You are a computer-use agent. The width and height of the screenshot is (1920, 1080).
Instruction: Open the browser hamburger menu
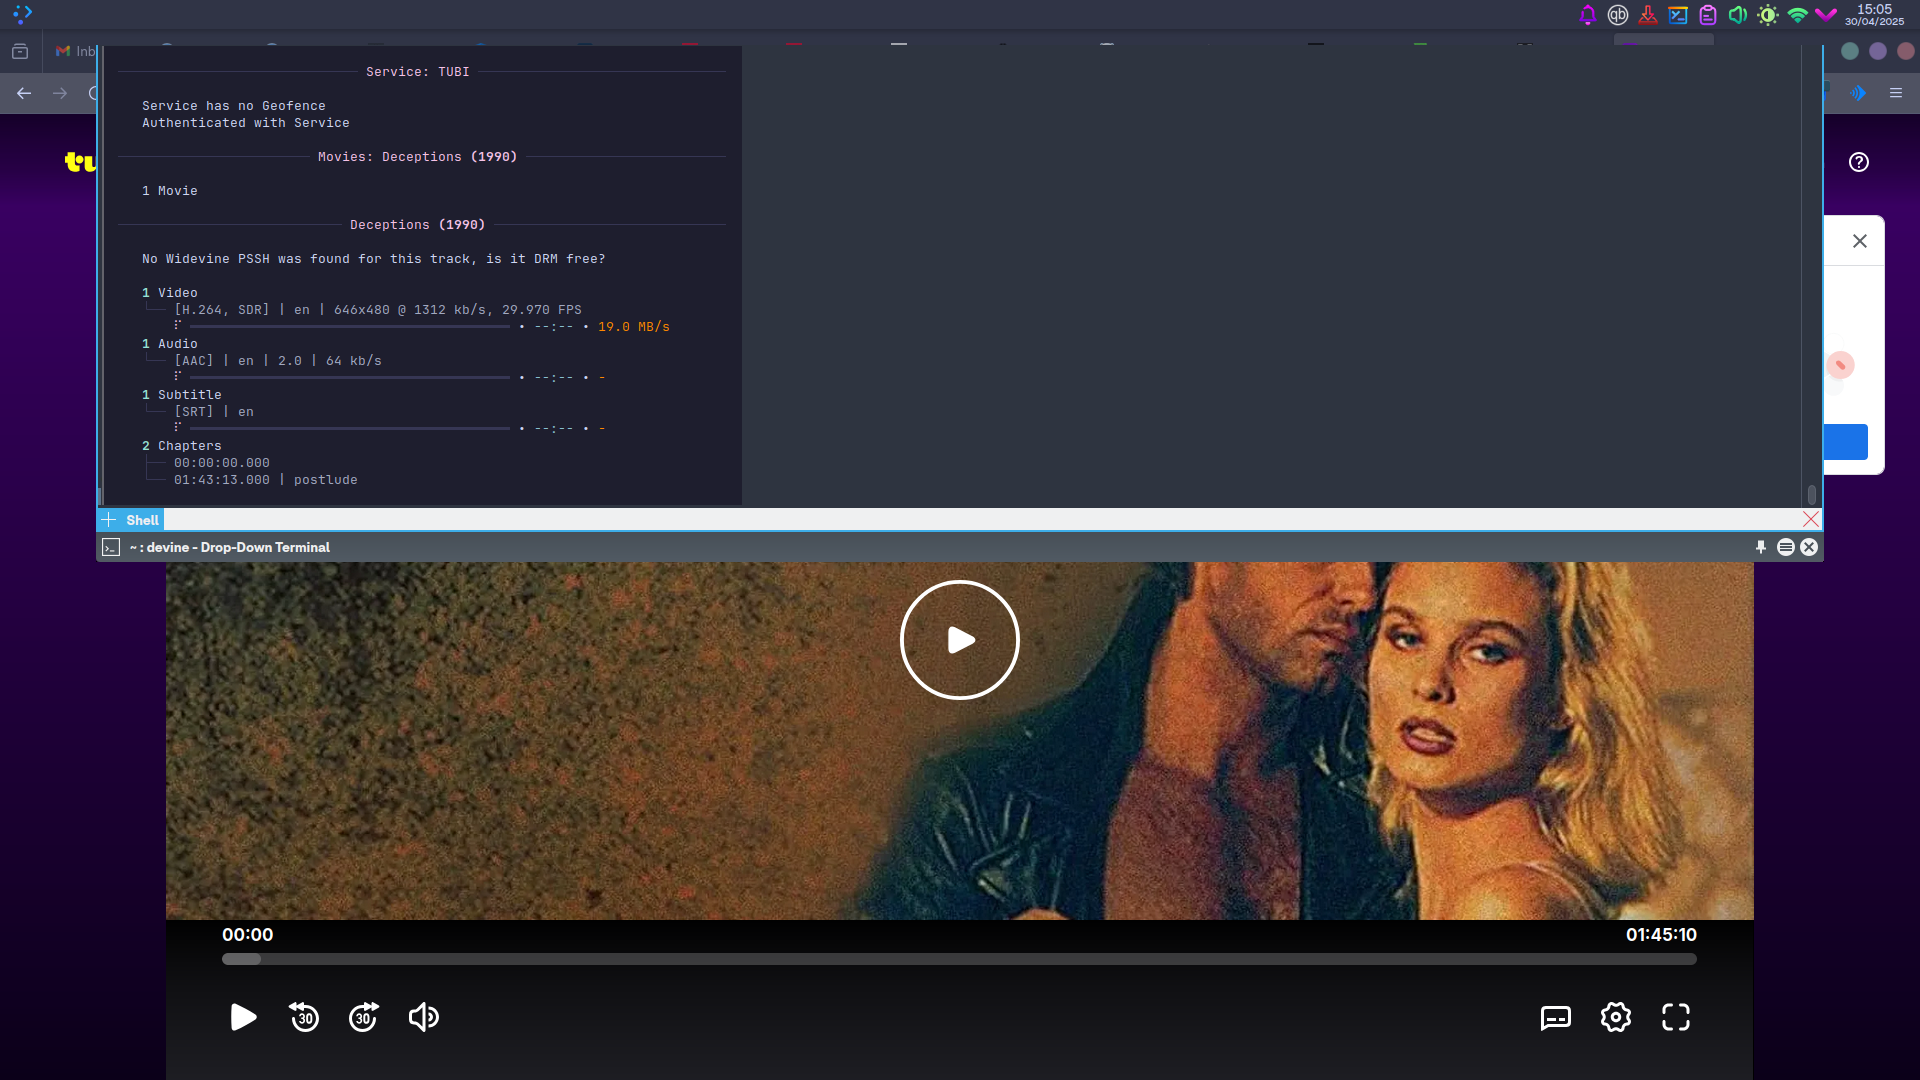point(1895,93)
